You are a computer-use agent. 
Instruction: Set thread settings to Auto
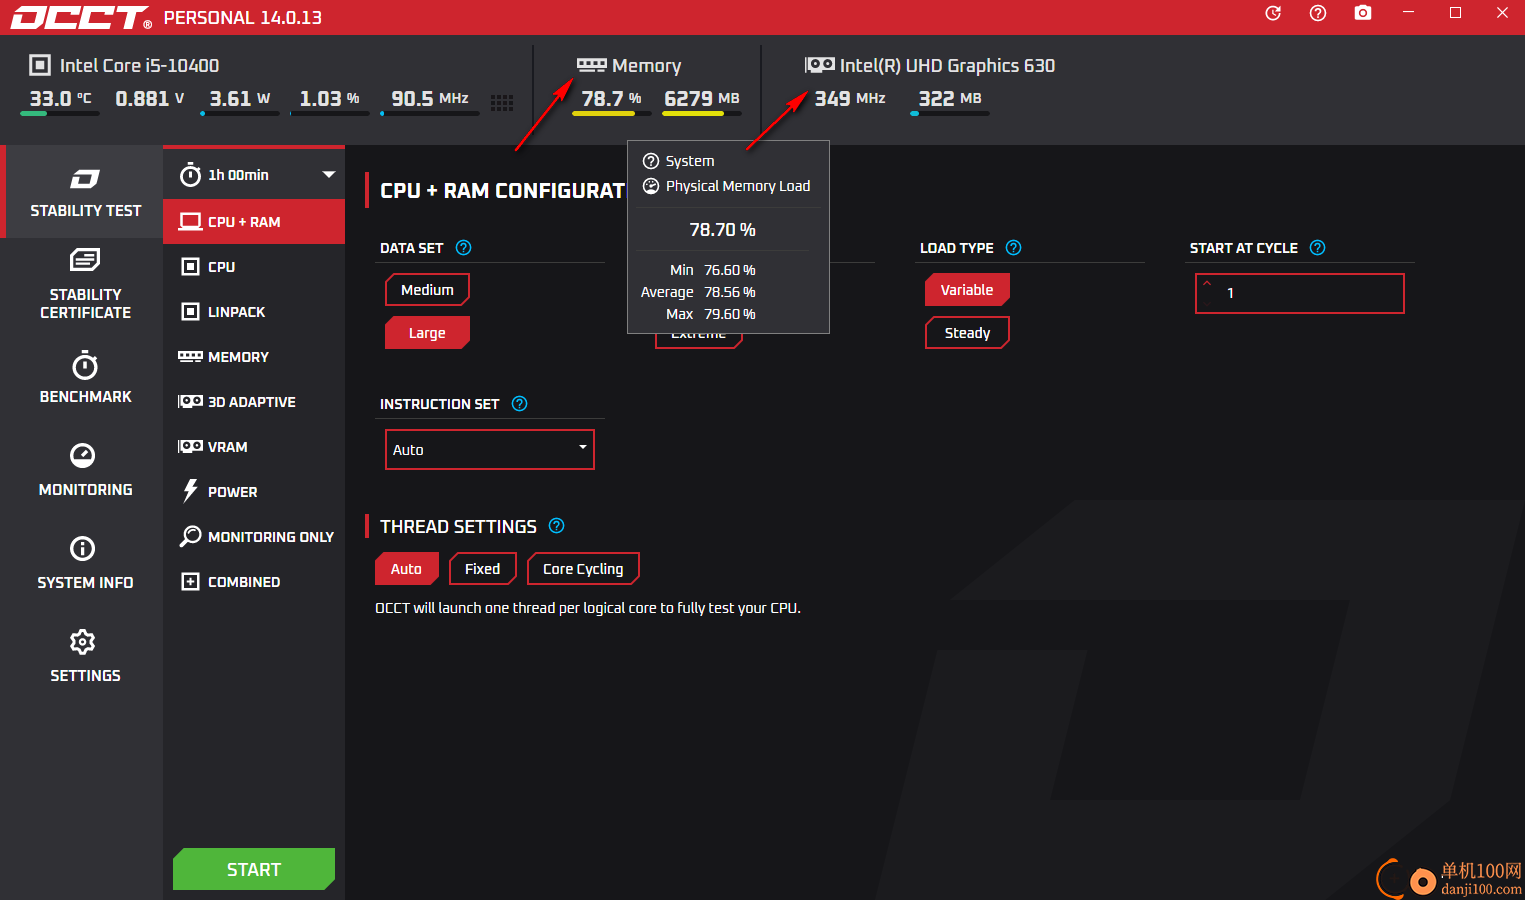coord(406,569)
